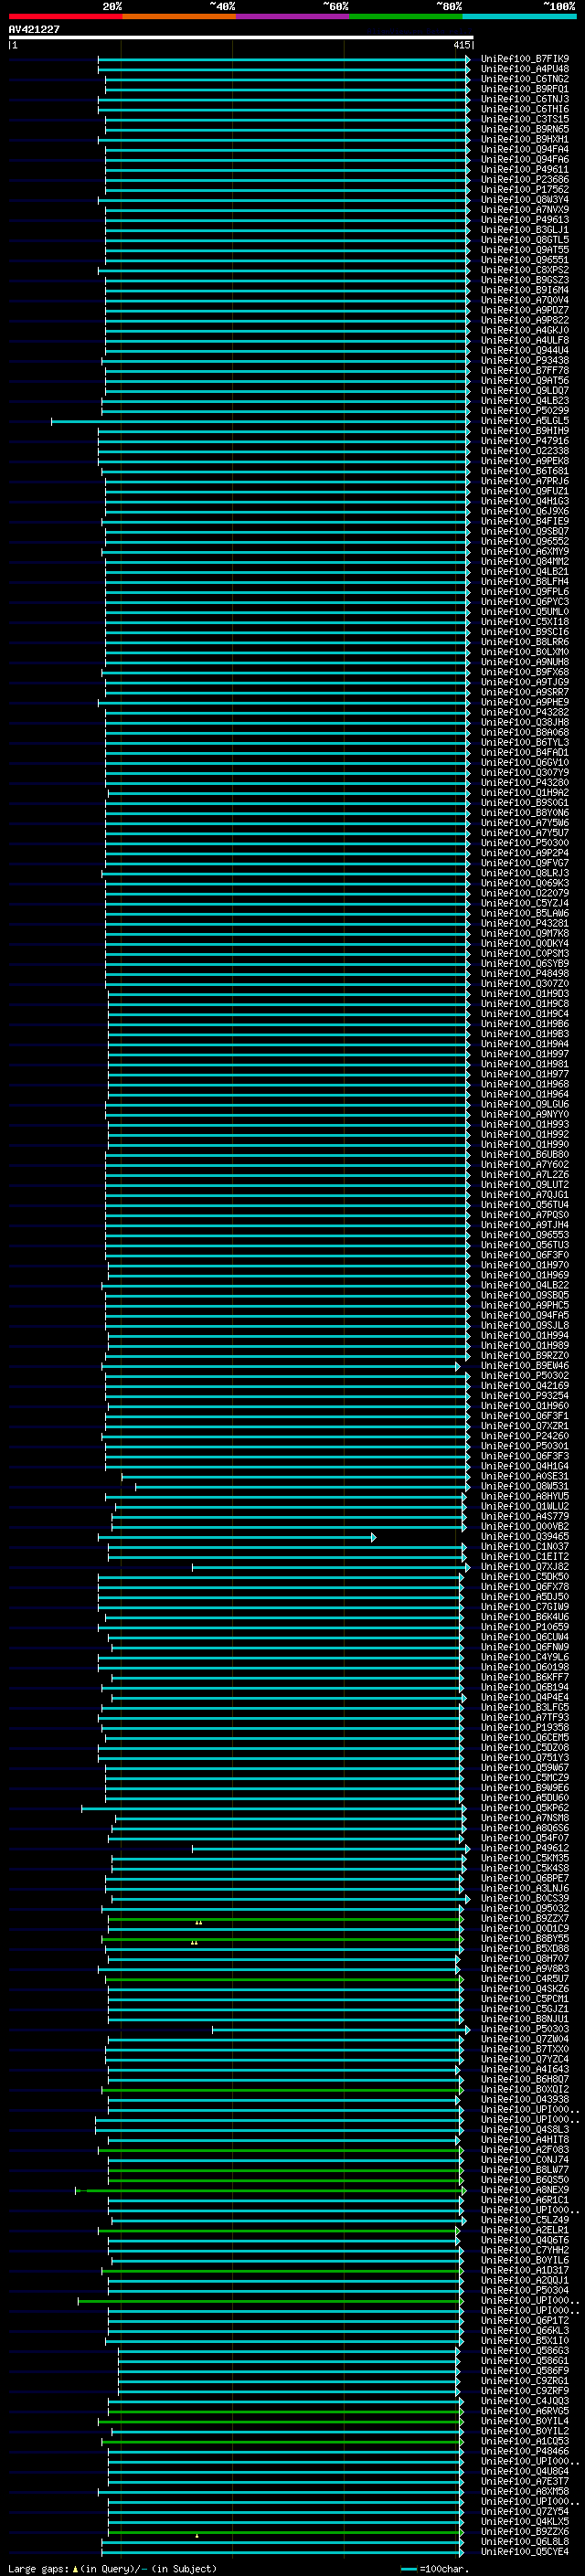Select the query name AV421227
Viewport: 585px width, 2576px height.
point(34,29)
